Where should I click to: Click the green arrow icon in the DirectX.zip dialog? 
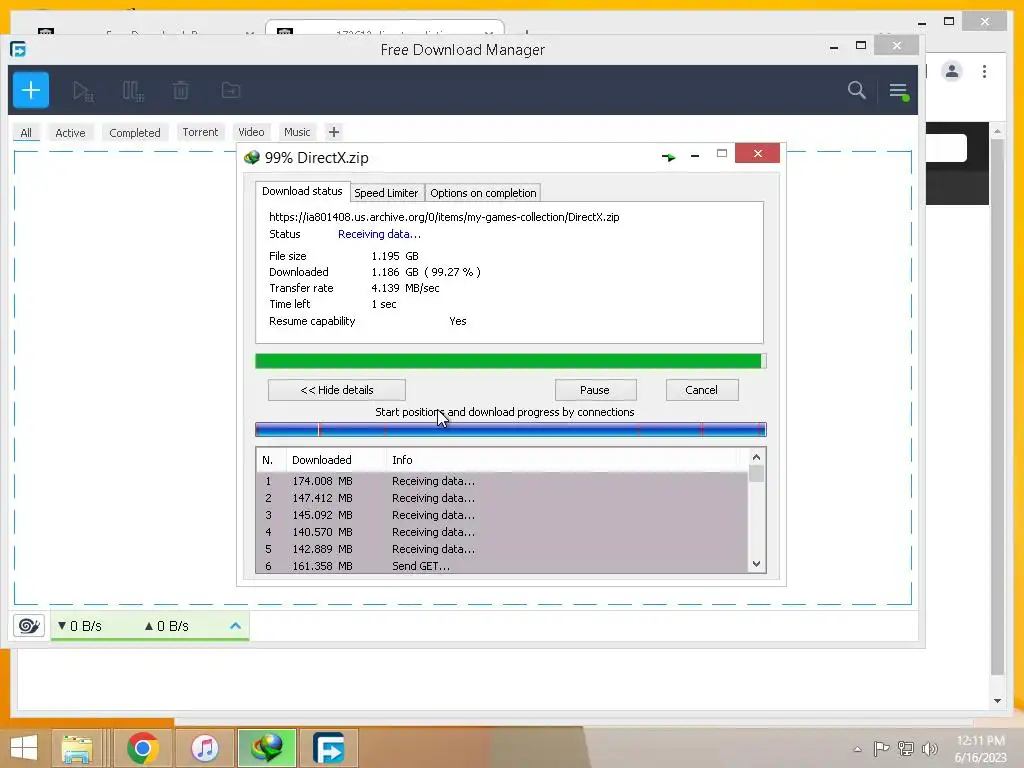coord(668,157)
